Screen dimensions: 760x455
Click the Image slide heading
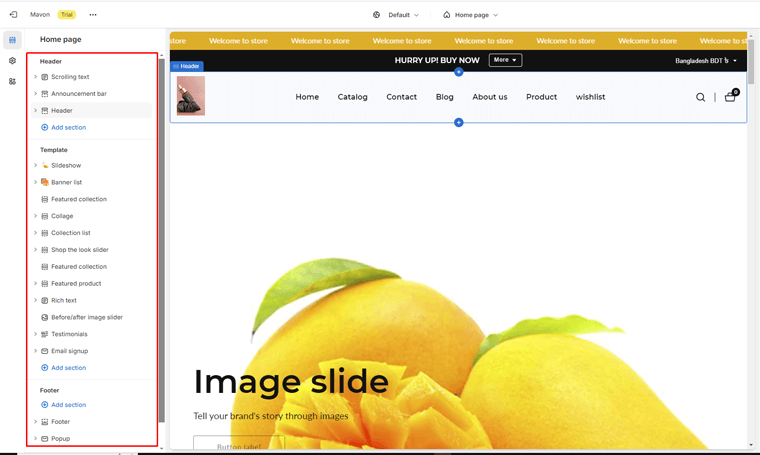click(x=291, y=382)
